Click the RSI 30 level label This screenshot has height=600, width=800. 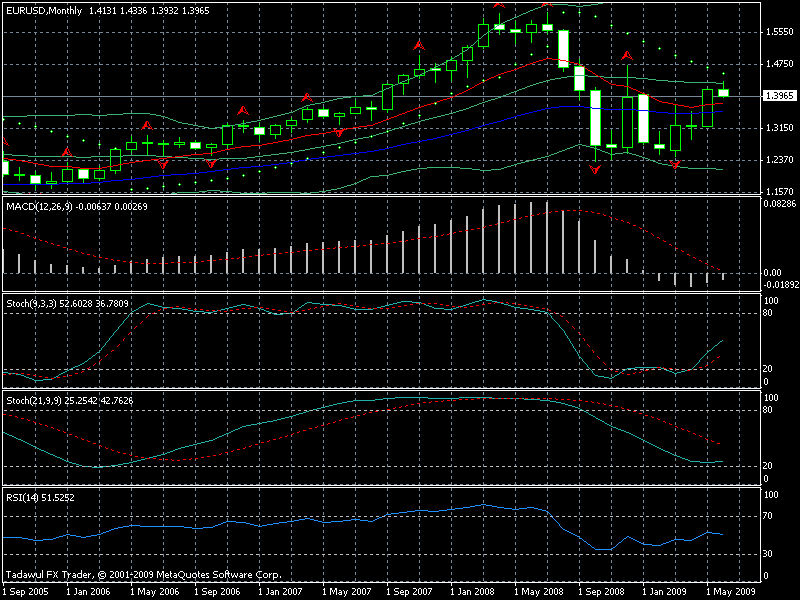768,554
